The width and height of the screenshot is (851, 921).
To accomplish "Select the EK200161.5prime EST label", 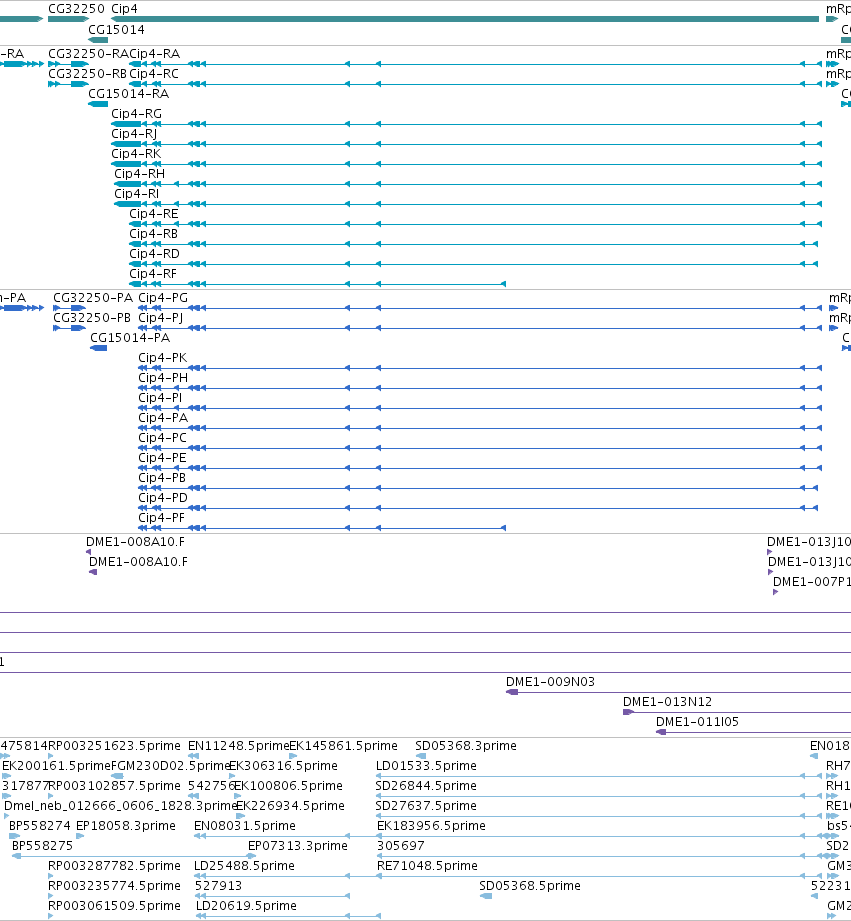I will point(56,766).
